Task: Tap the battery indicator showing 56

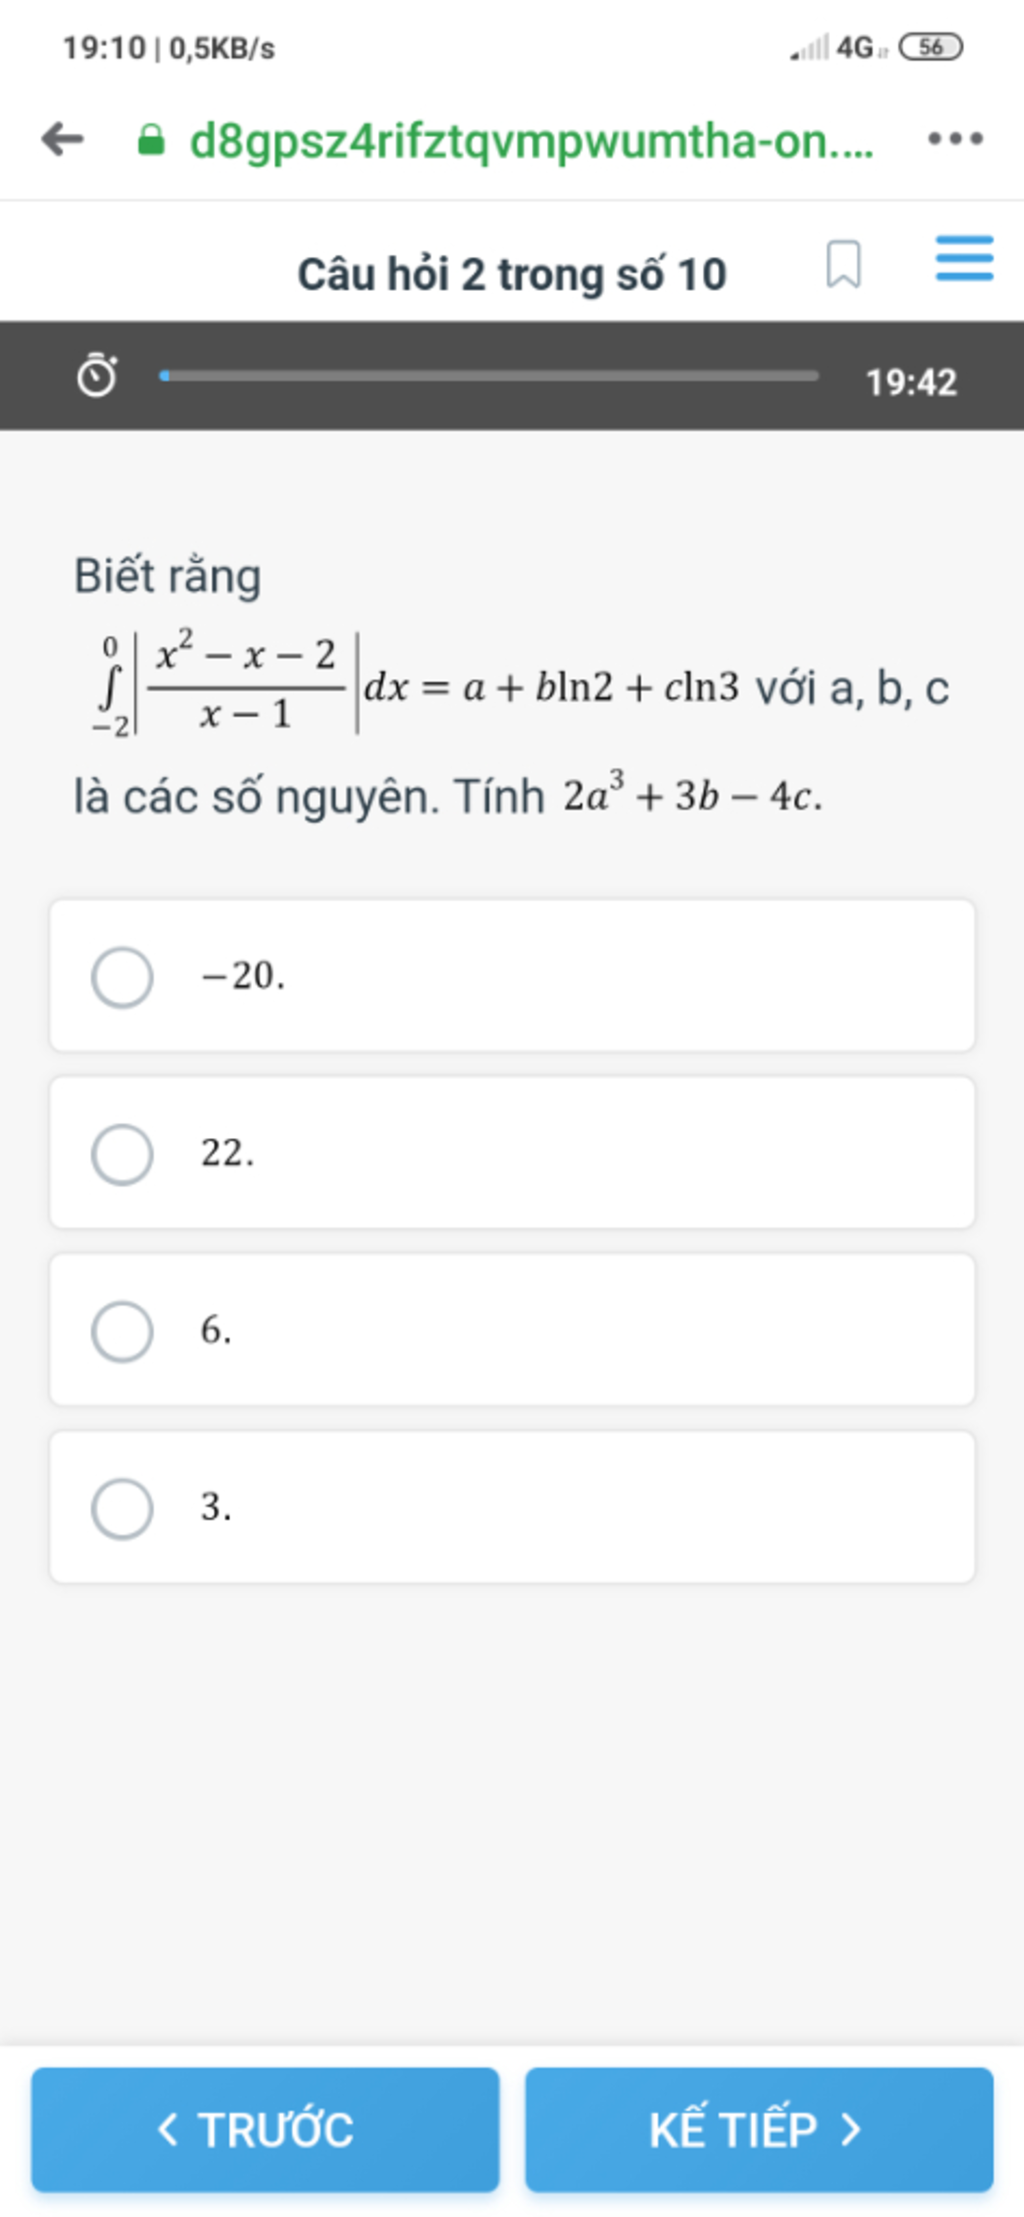Action: (x=930, y=47)
